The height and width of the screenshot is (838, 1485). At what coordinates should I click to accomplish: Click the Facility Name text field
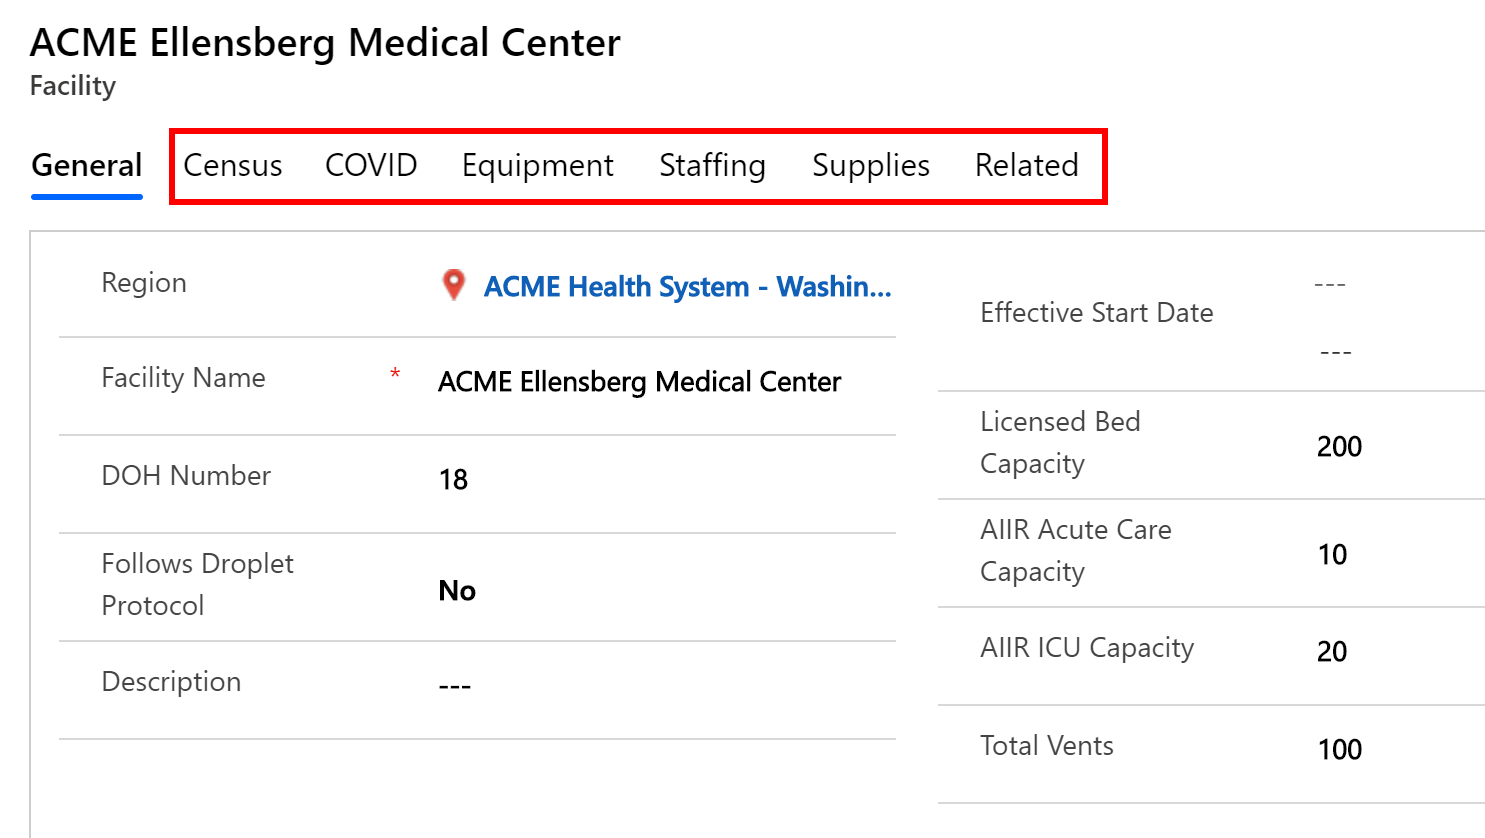pos(640,382)
